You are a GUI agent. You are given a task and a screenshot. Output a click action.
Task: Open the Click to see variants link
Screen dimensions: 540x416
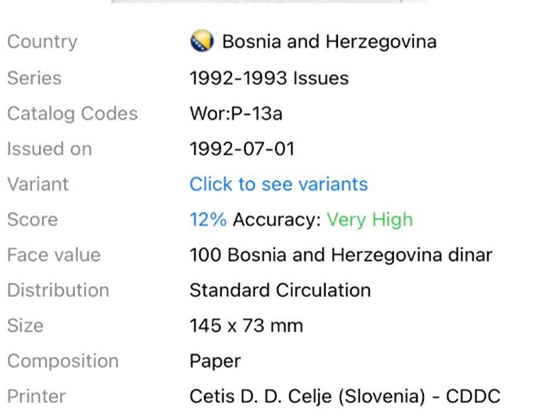(279, 184)
